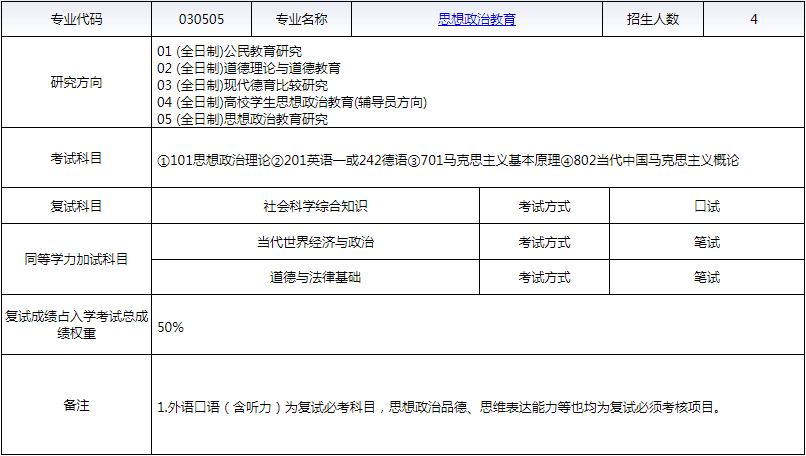The image size is (806, 456).
Task: Click the exam subjects text starting with 101思想政治理论
Action: pyautogui.click(x=448, y=160)
